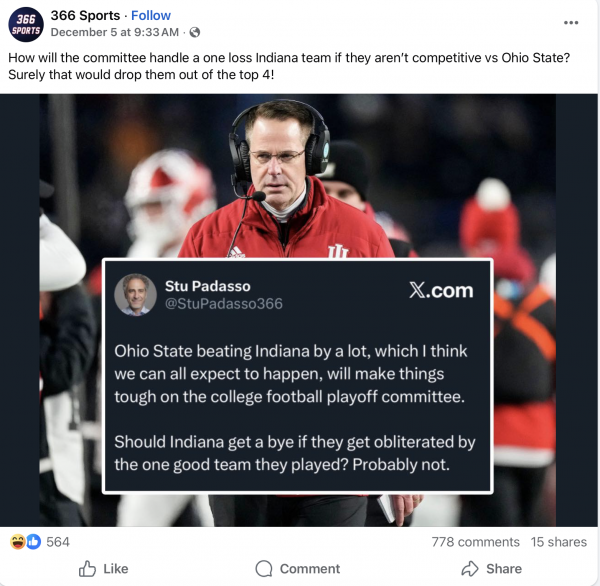Open the 366 Sports profile picture
Screen dimensions: 600x586
[26, 24]
